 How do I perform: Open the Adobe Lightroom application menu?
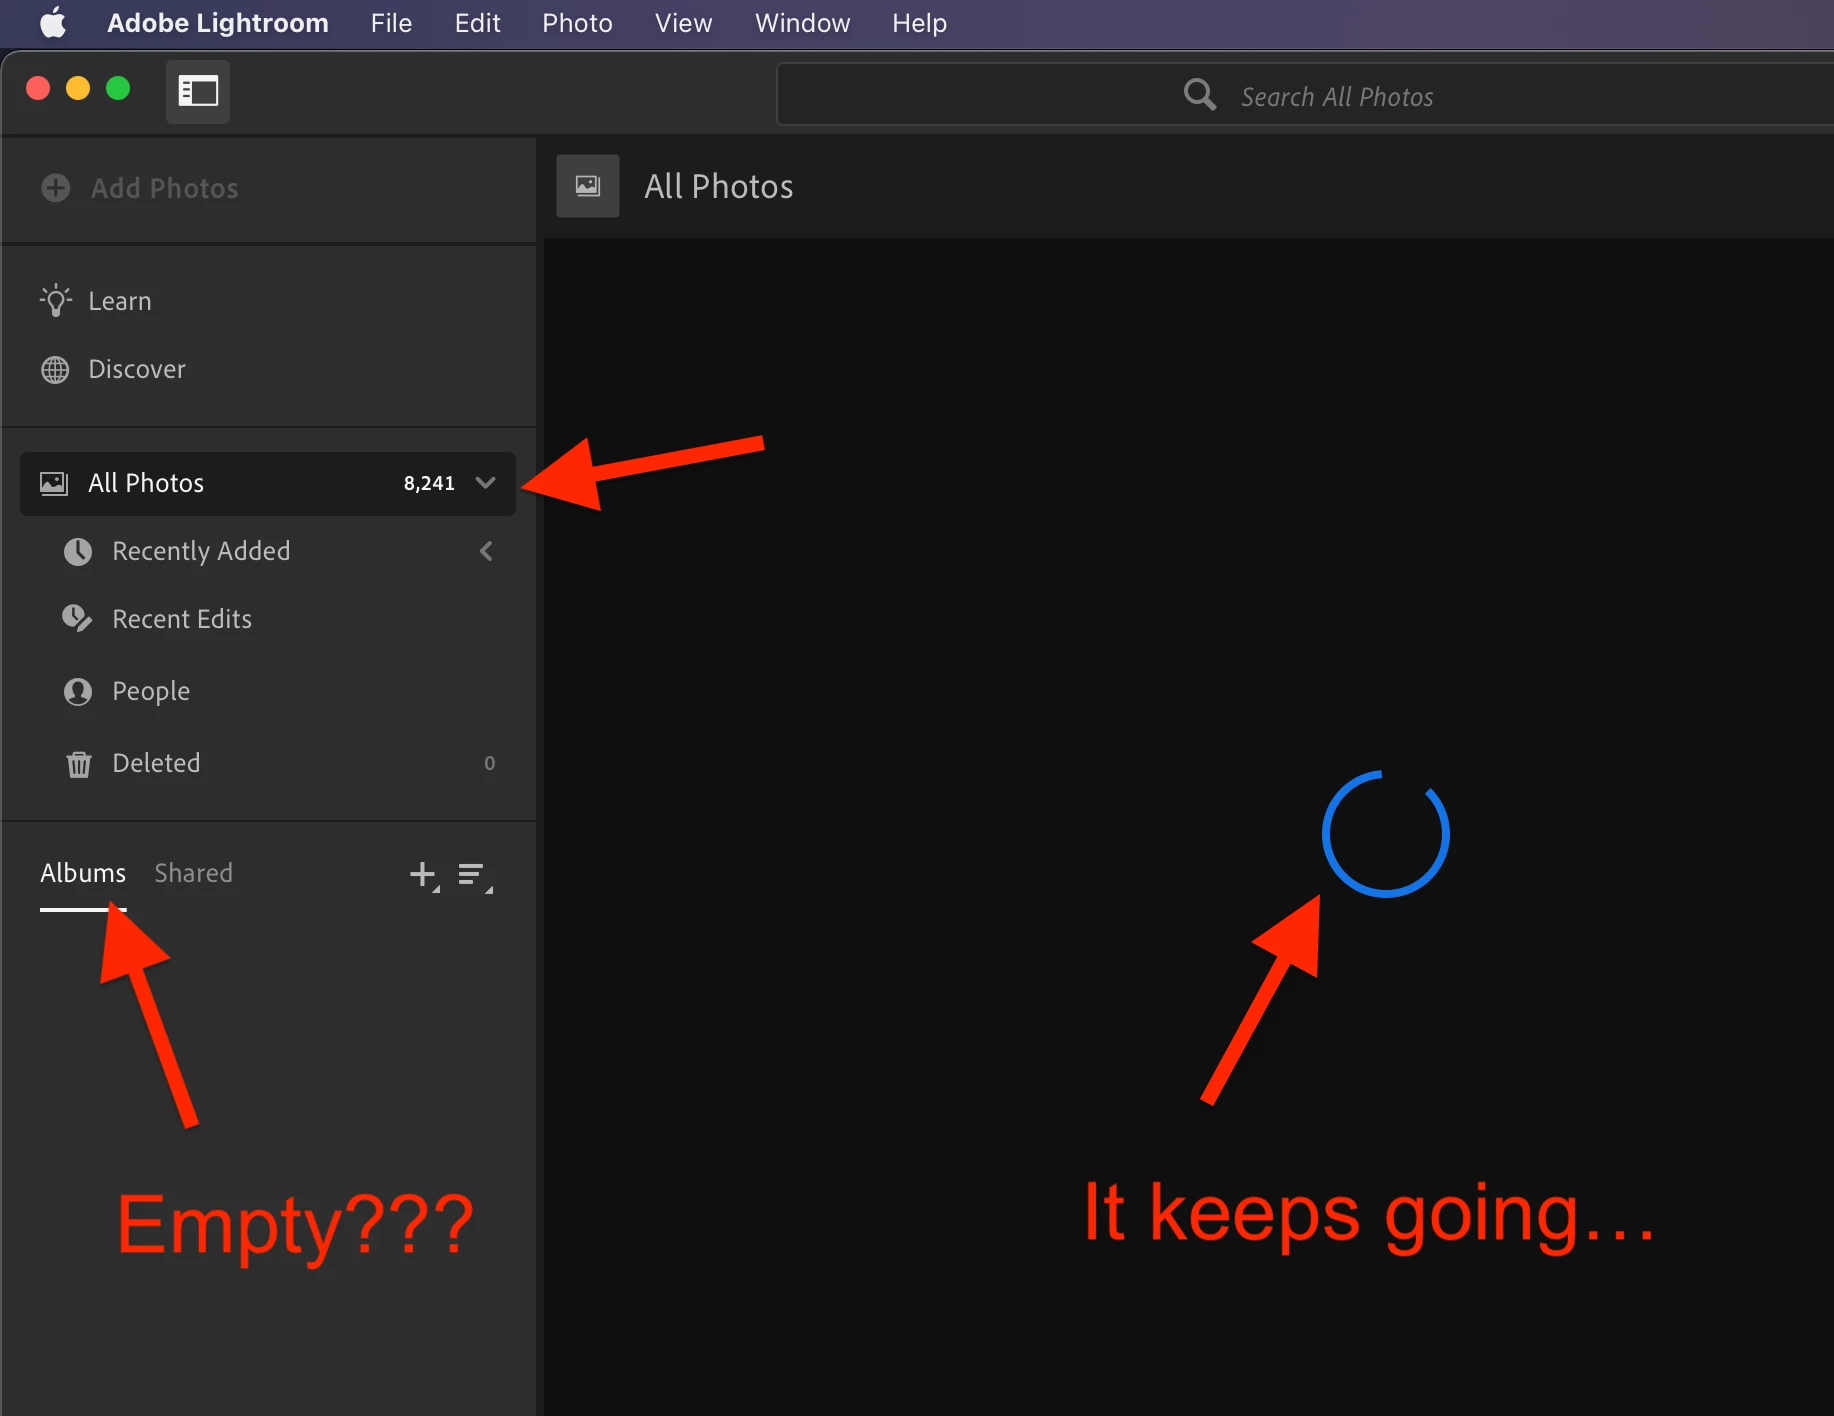(x=217, y=23)
